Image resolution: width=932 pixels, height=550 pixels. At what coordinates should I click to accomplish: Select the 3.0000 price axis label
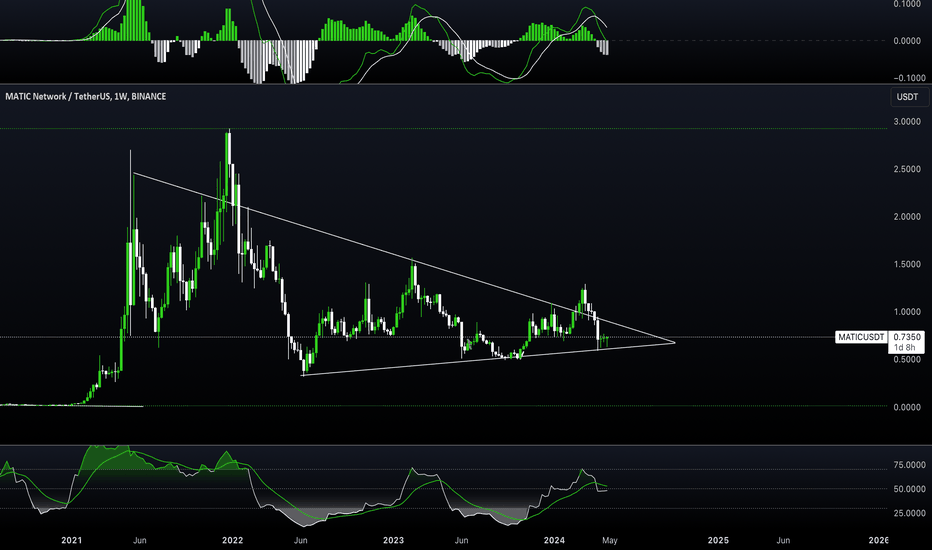tap(907, 121)
